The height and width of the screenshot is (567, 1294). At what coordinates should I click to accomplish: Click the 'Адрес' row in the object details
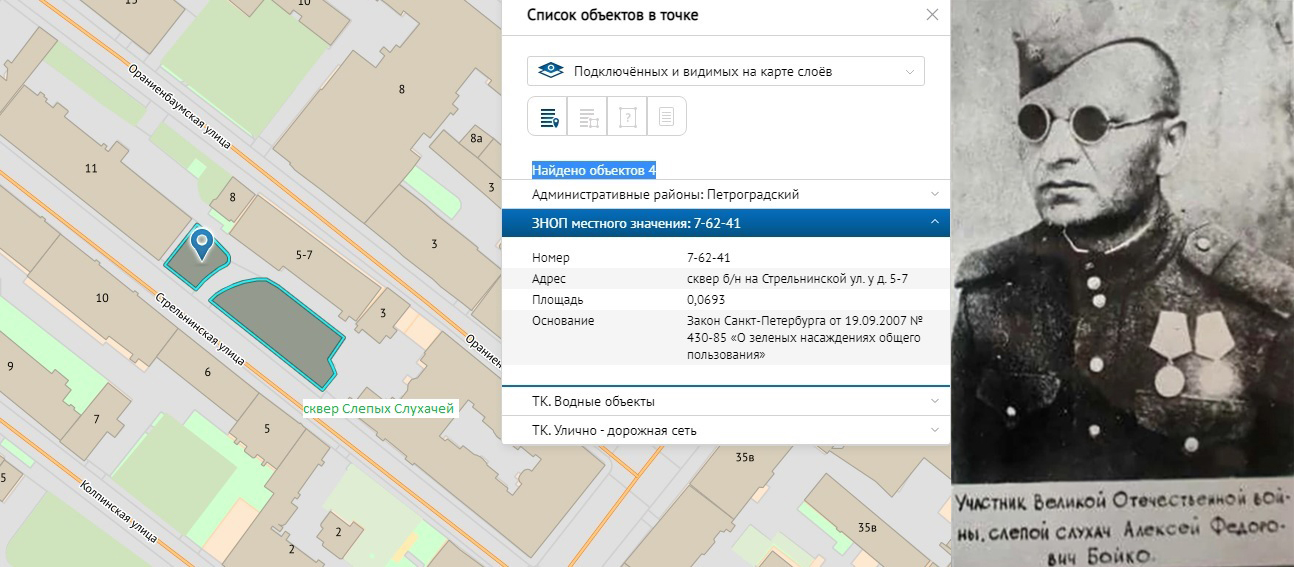(726, 278)
